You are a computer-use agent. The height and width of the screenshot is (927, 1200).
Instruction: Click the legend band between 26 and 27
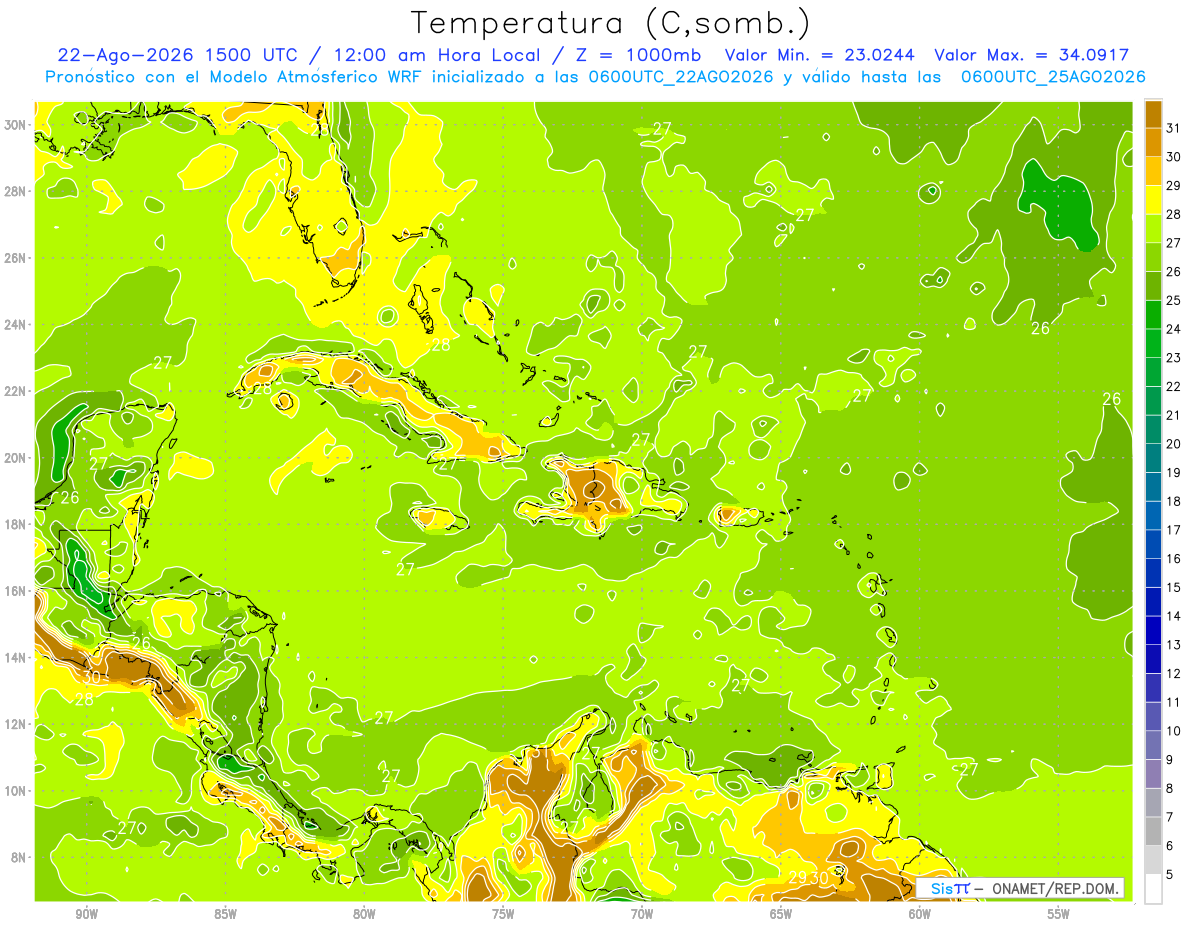pyautogui.click(x=1153, y=256)
